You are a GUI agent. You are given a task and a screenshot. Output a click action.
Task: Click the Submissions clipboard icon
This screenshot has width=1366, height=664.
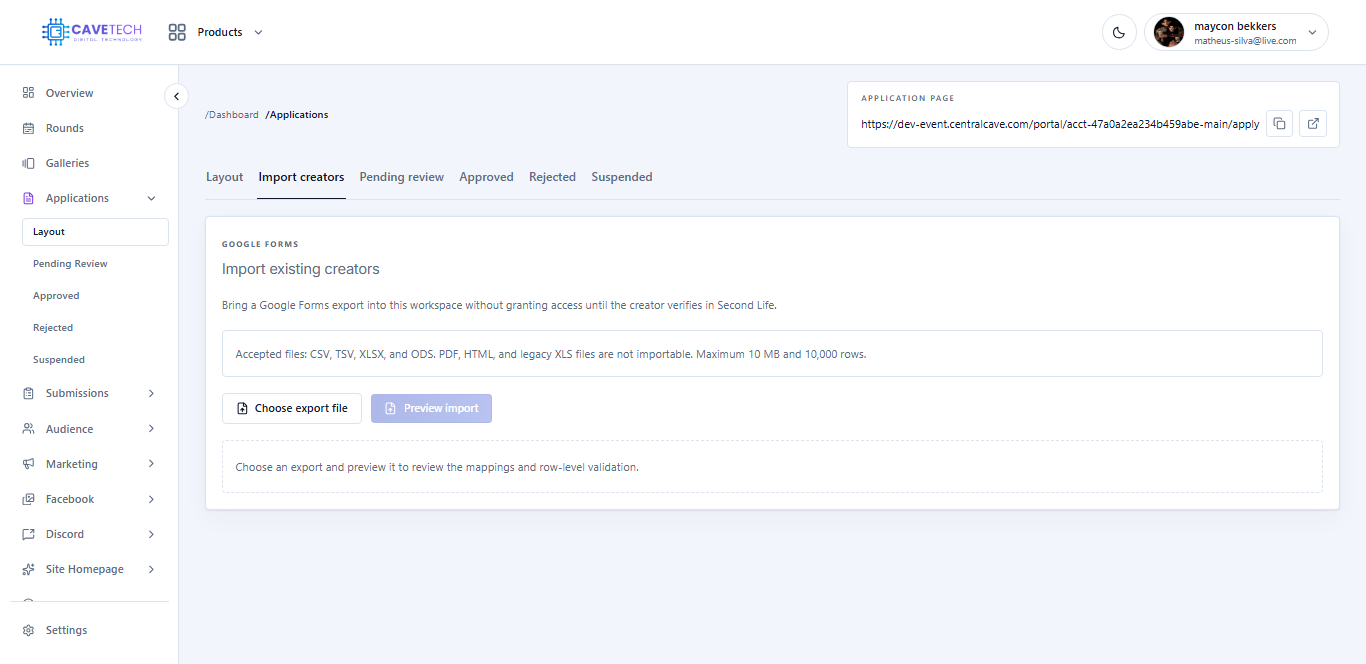[x=28, y=393]
